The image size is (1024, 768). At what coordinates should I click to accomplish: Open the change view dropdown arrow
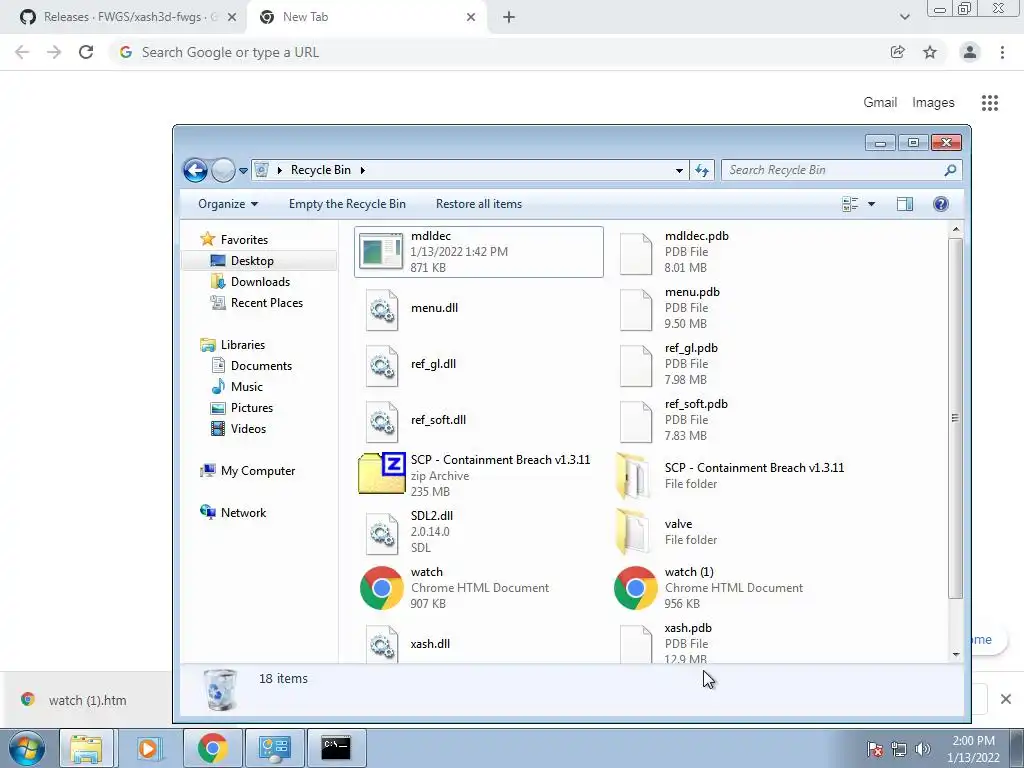pyautogui.click(x=871, y=204)
